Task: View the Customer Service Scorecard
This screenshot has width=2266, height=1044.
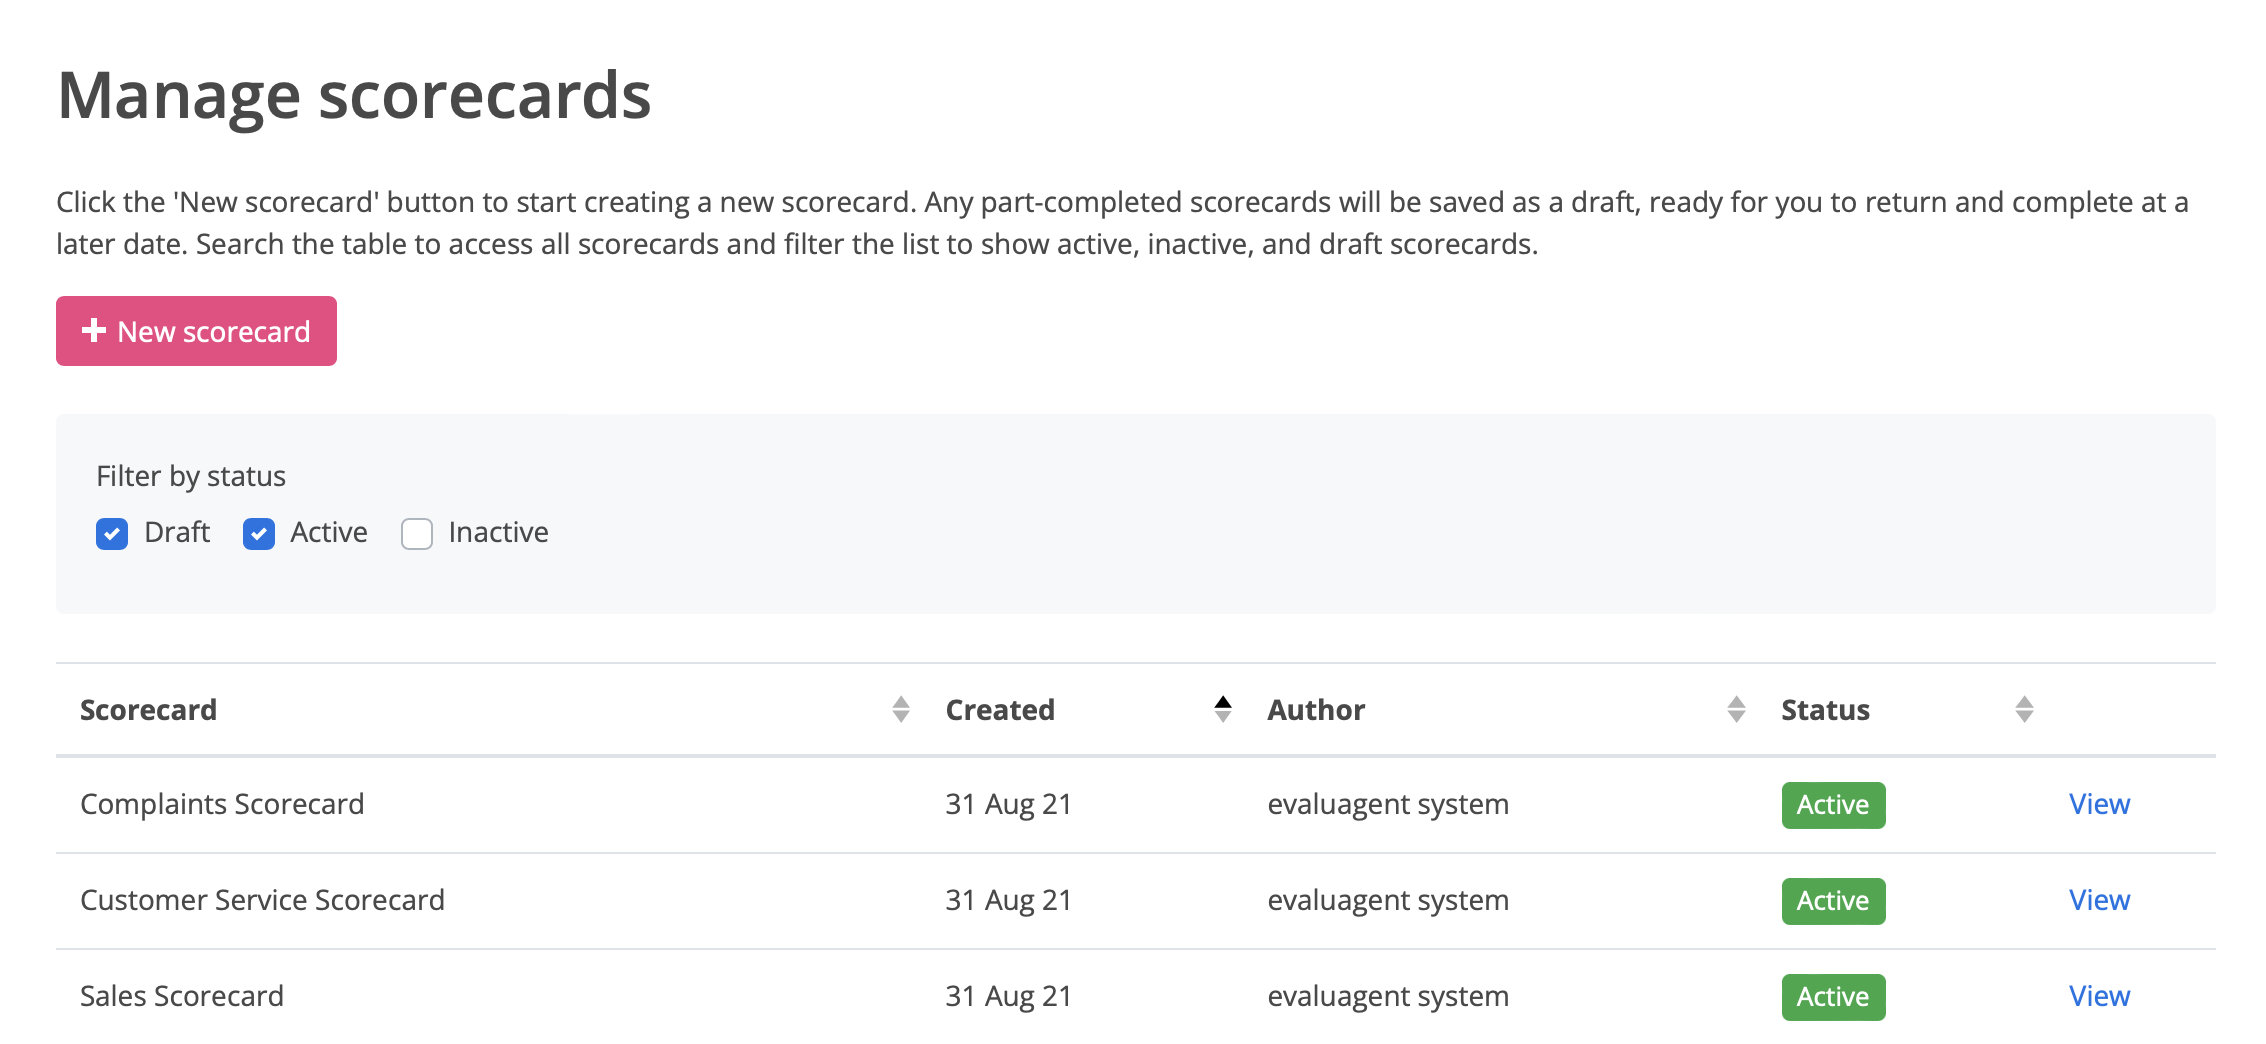Action: pos(2099,900)
